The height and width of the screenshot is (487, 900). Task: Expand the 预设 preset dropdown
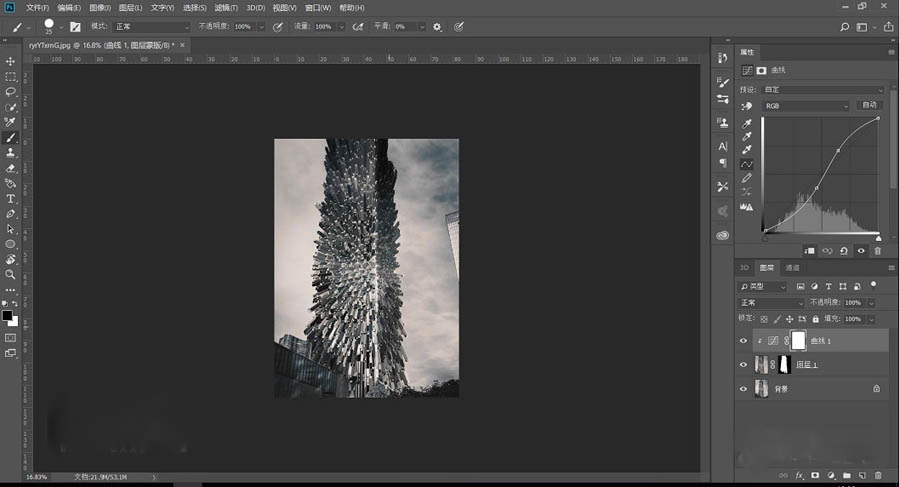(x=824, y=89)
